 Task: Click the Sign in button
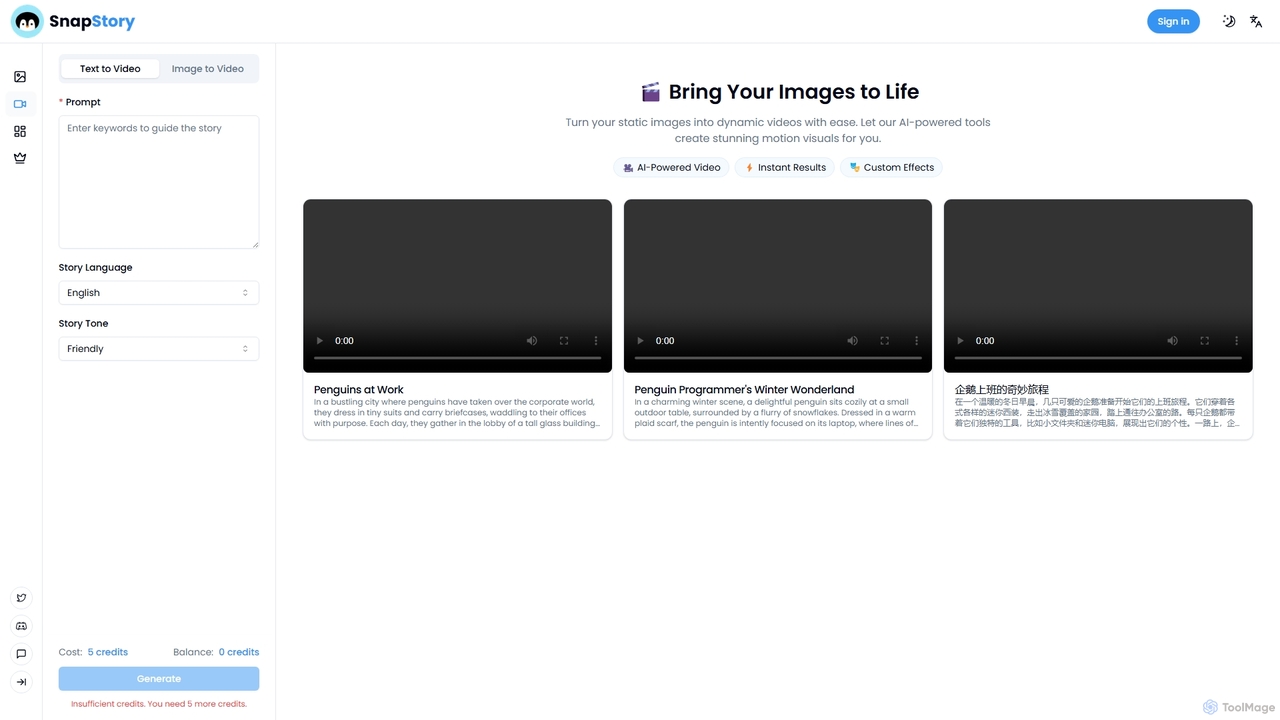(x=1173, y=21)
